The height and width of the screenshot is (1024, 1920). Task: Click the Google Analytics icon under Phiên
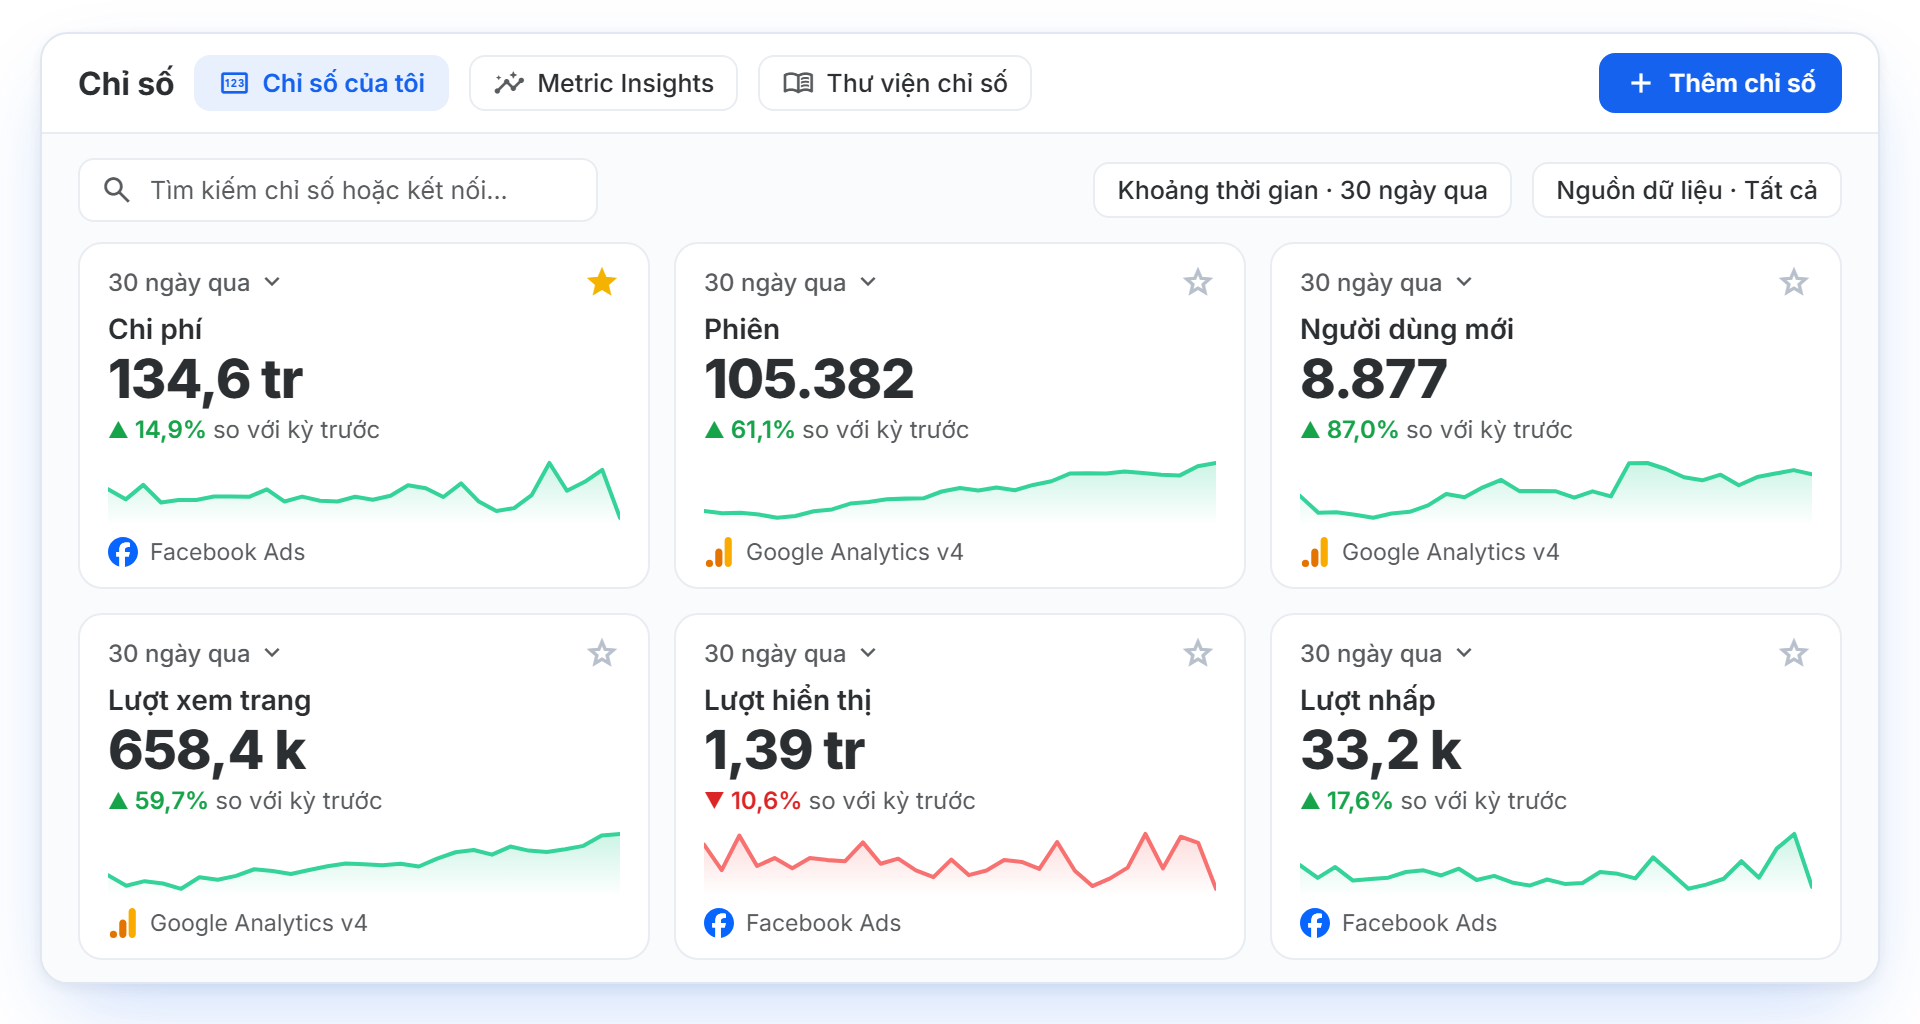point(719,552)
